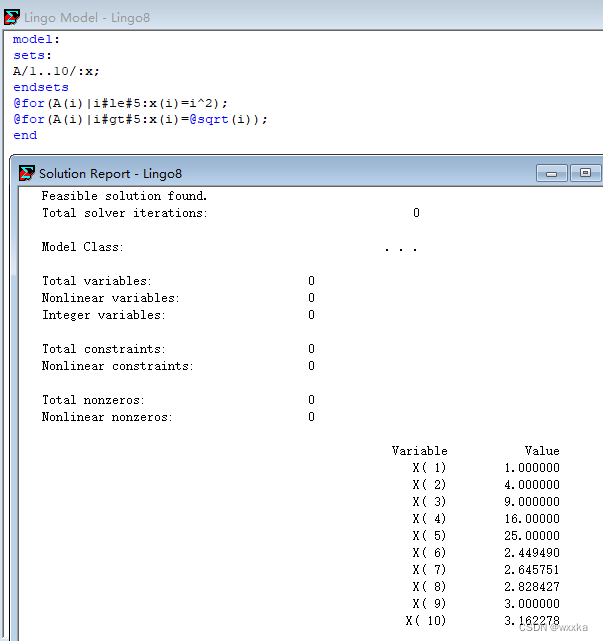Click the Lingo Model window icon

11,18
